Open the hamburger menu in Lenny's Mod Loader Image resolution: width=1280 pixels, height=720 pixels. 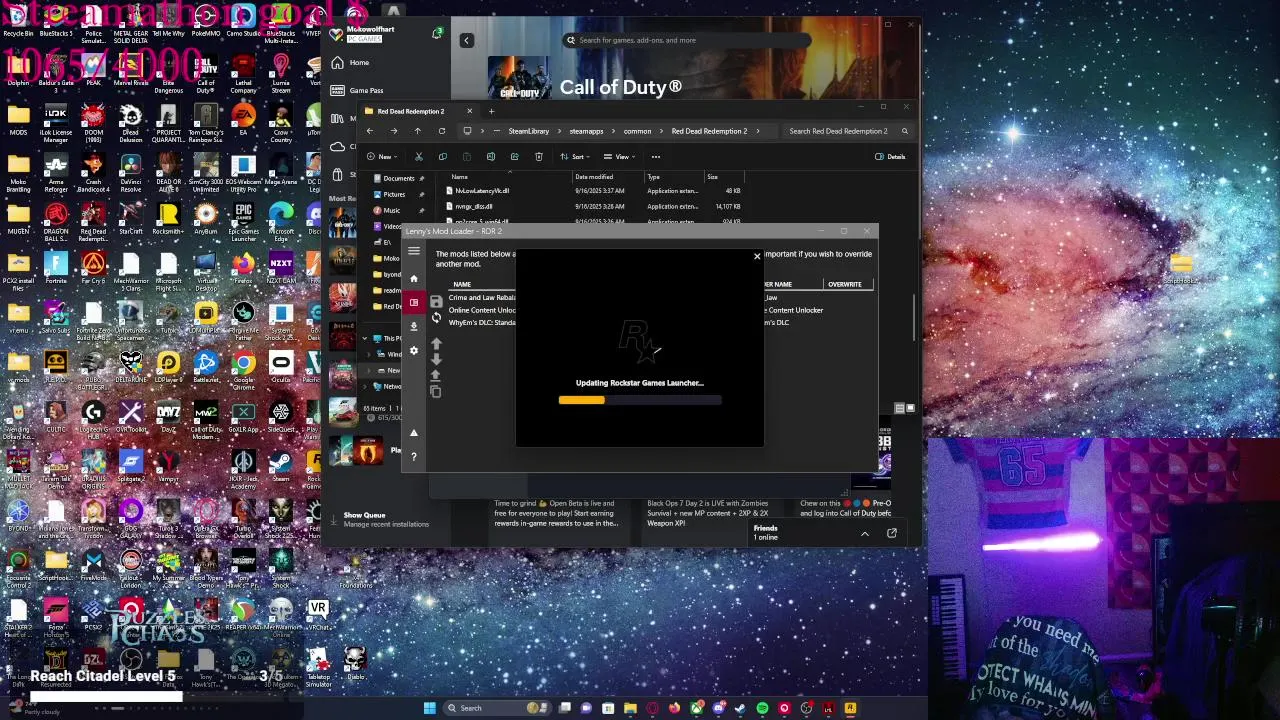(x=414, y=251)
